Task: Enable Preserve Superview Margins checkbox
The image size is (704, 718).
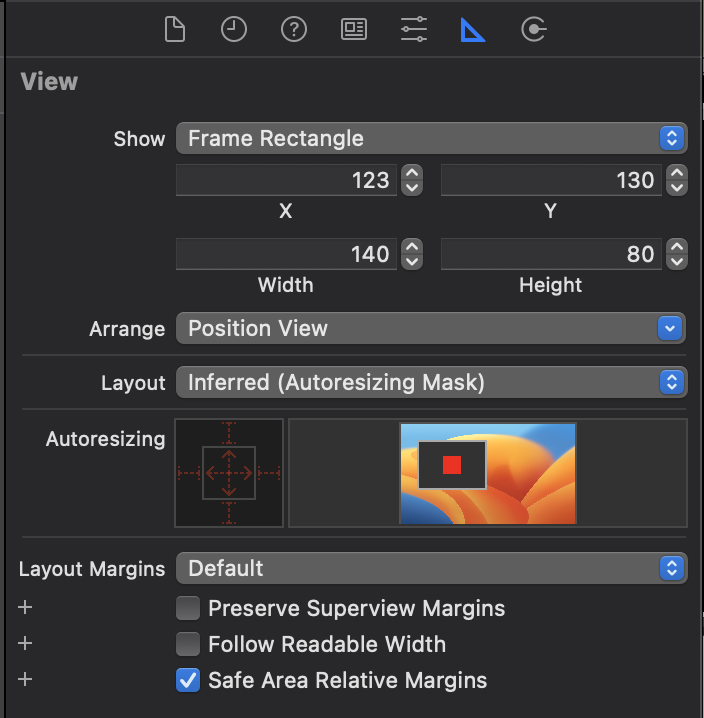Action: (188, 608)
